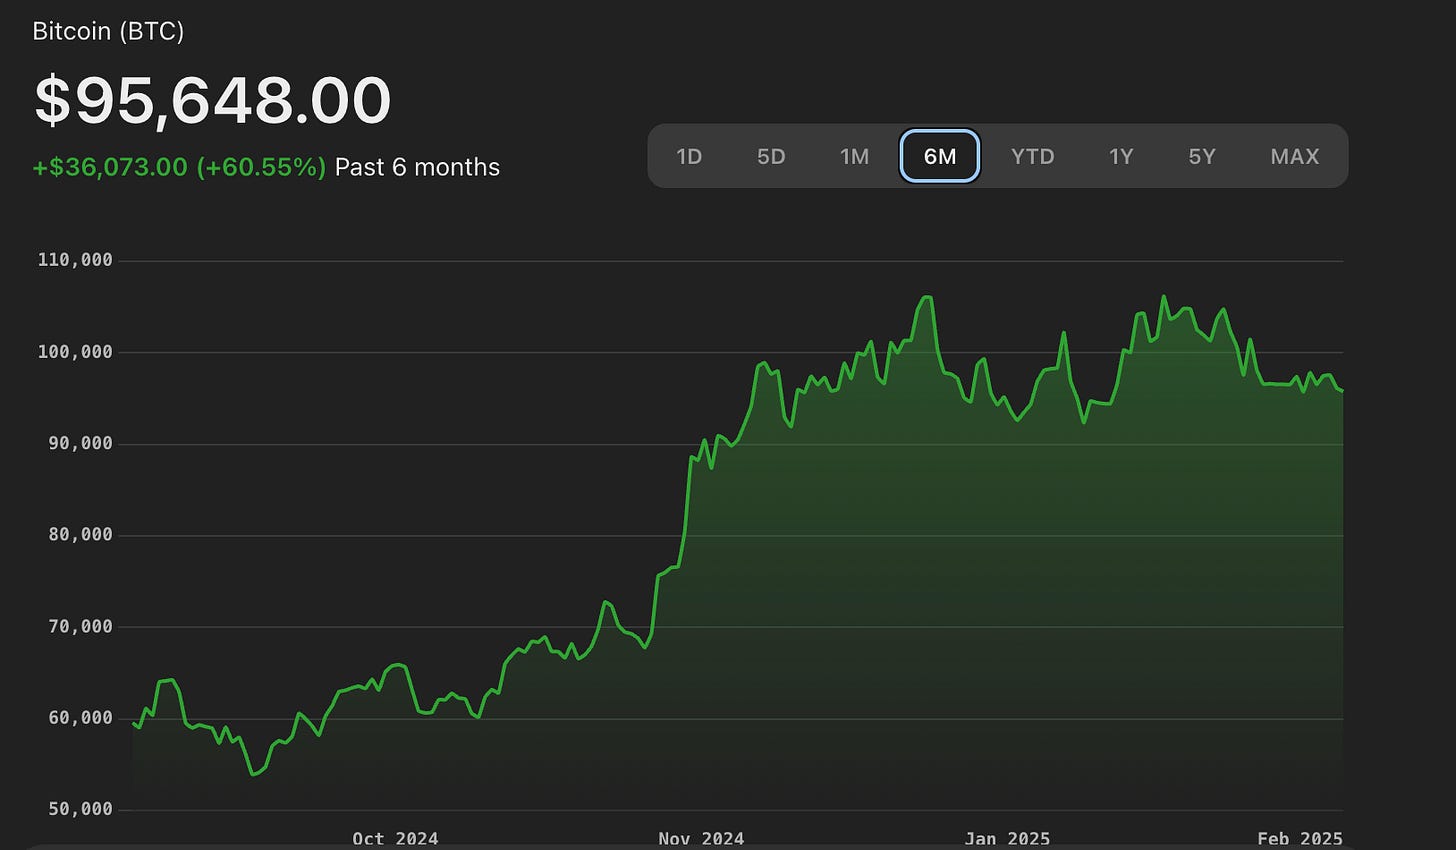Click the $95,648.00 price value
Viewport: 1456px width, 850px height.
(x=212, y=100)
